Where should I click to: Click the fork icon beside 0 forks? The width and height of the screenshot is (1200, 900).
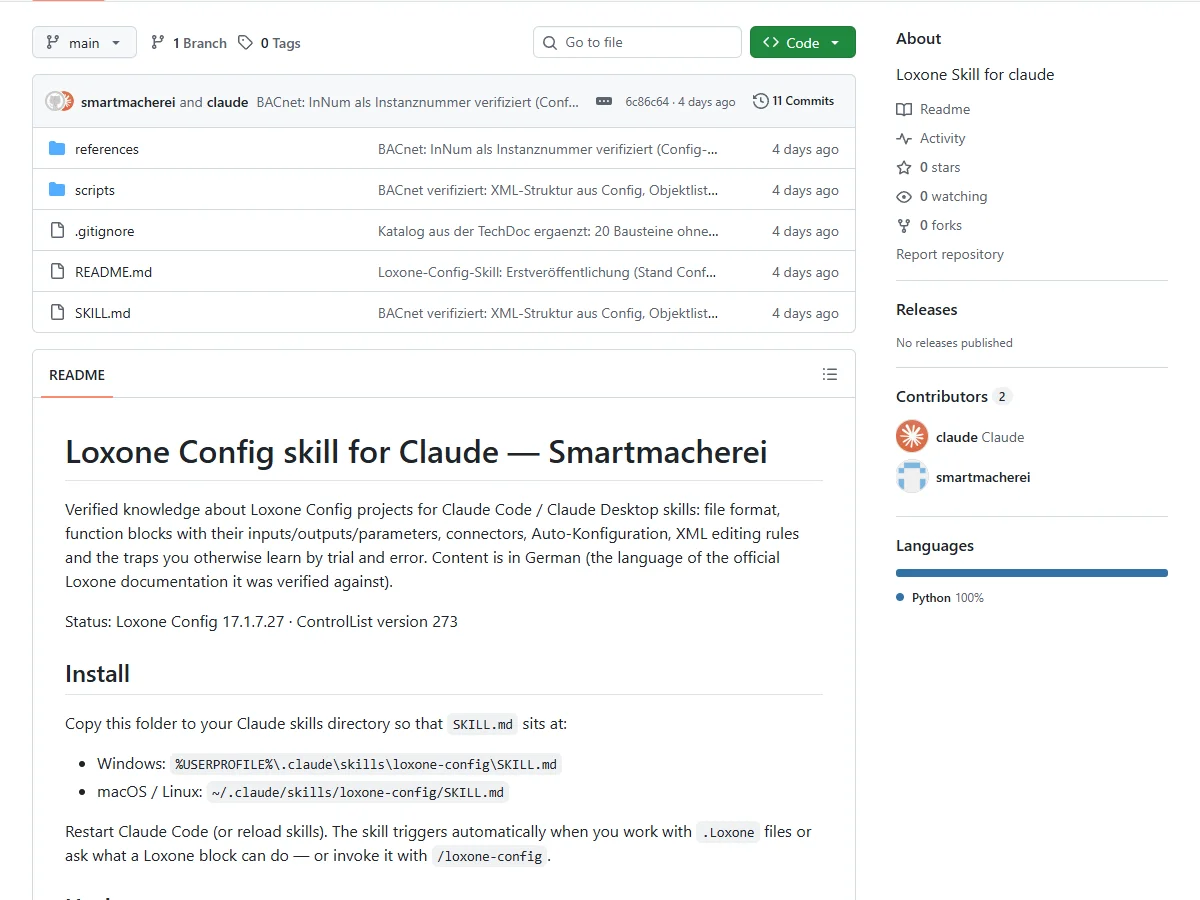(x=904, y=225)
